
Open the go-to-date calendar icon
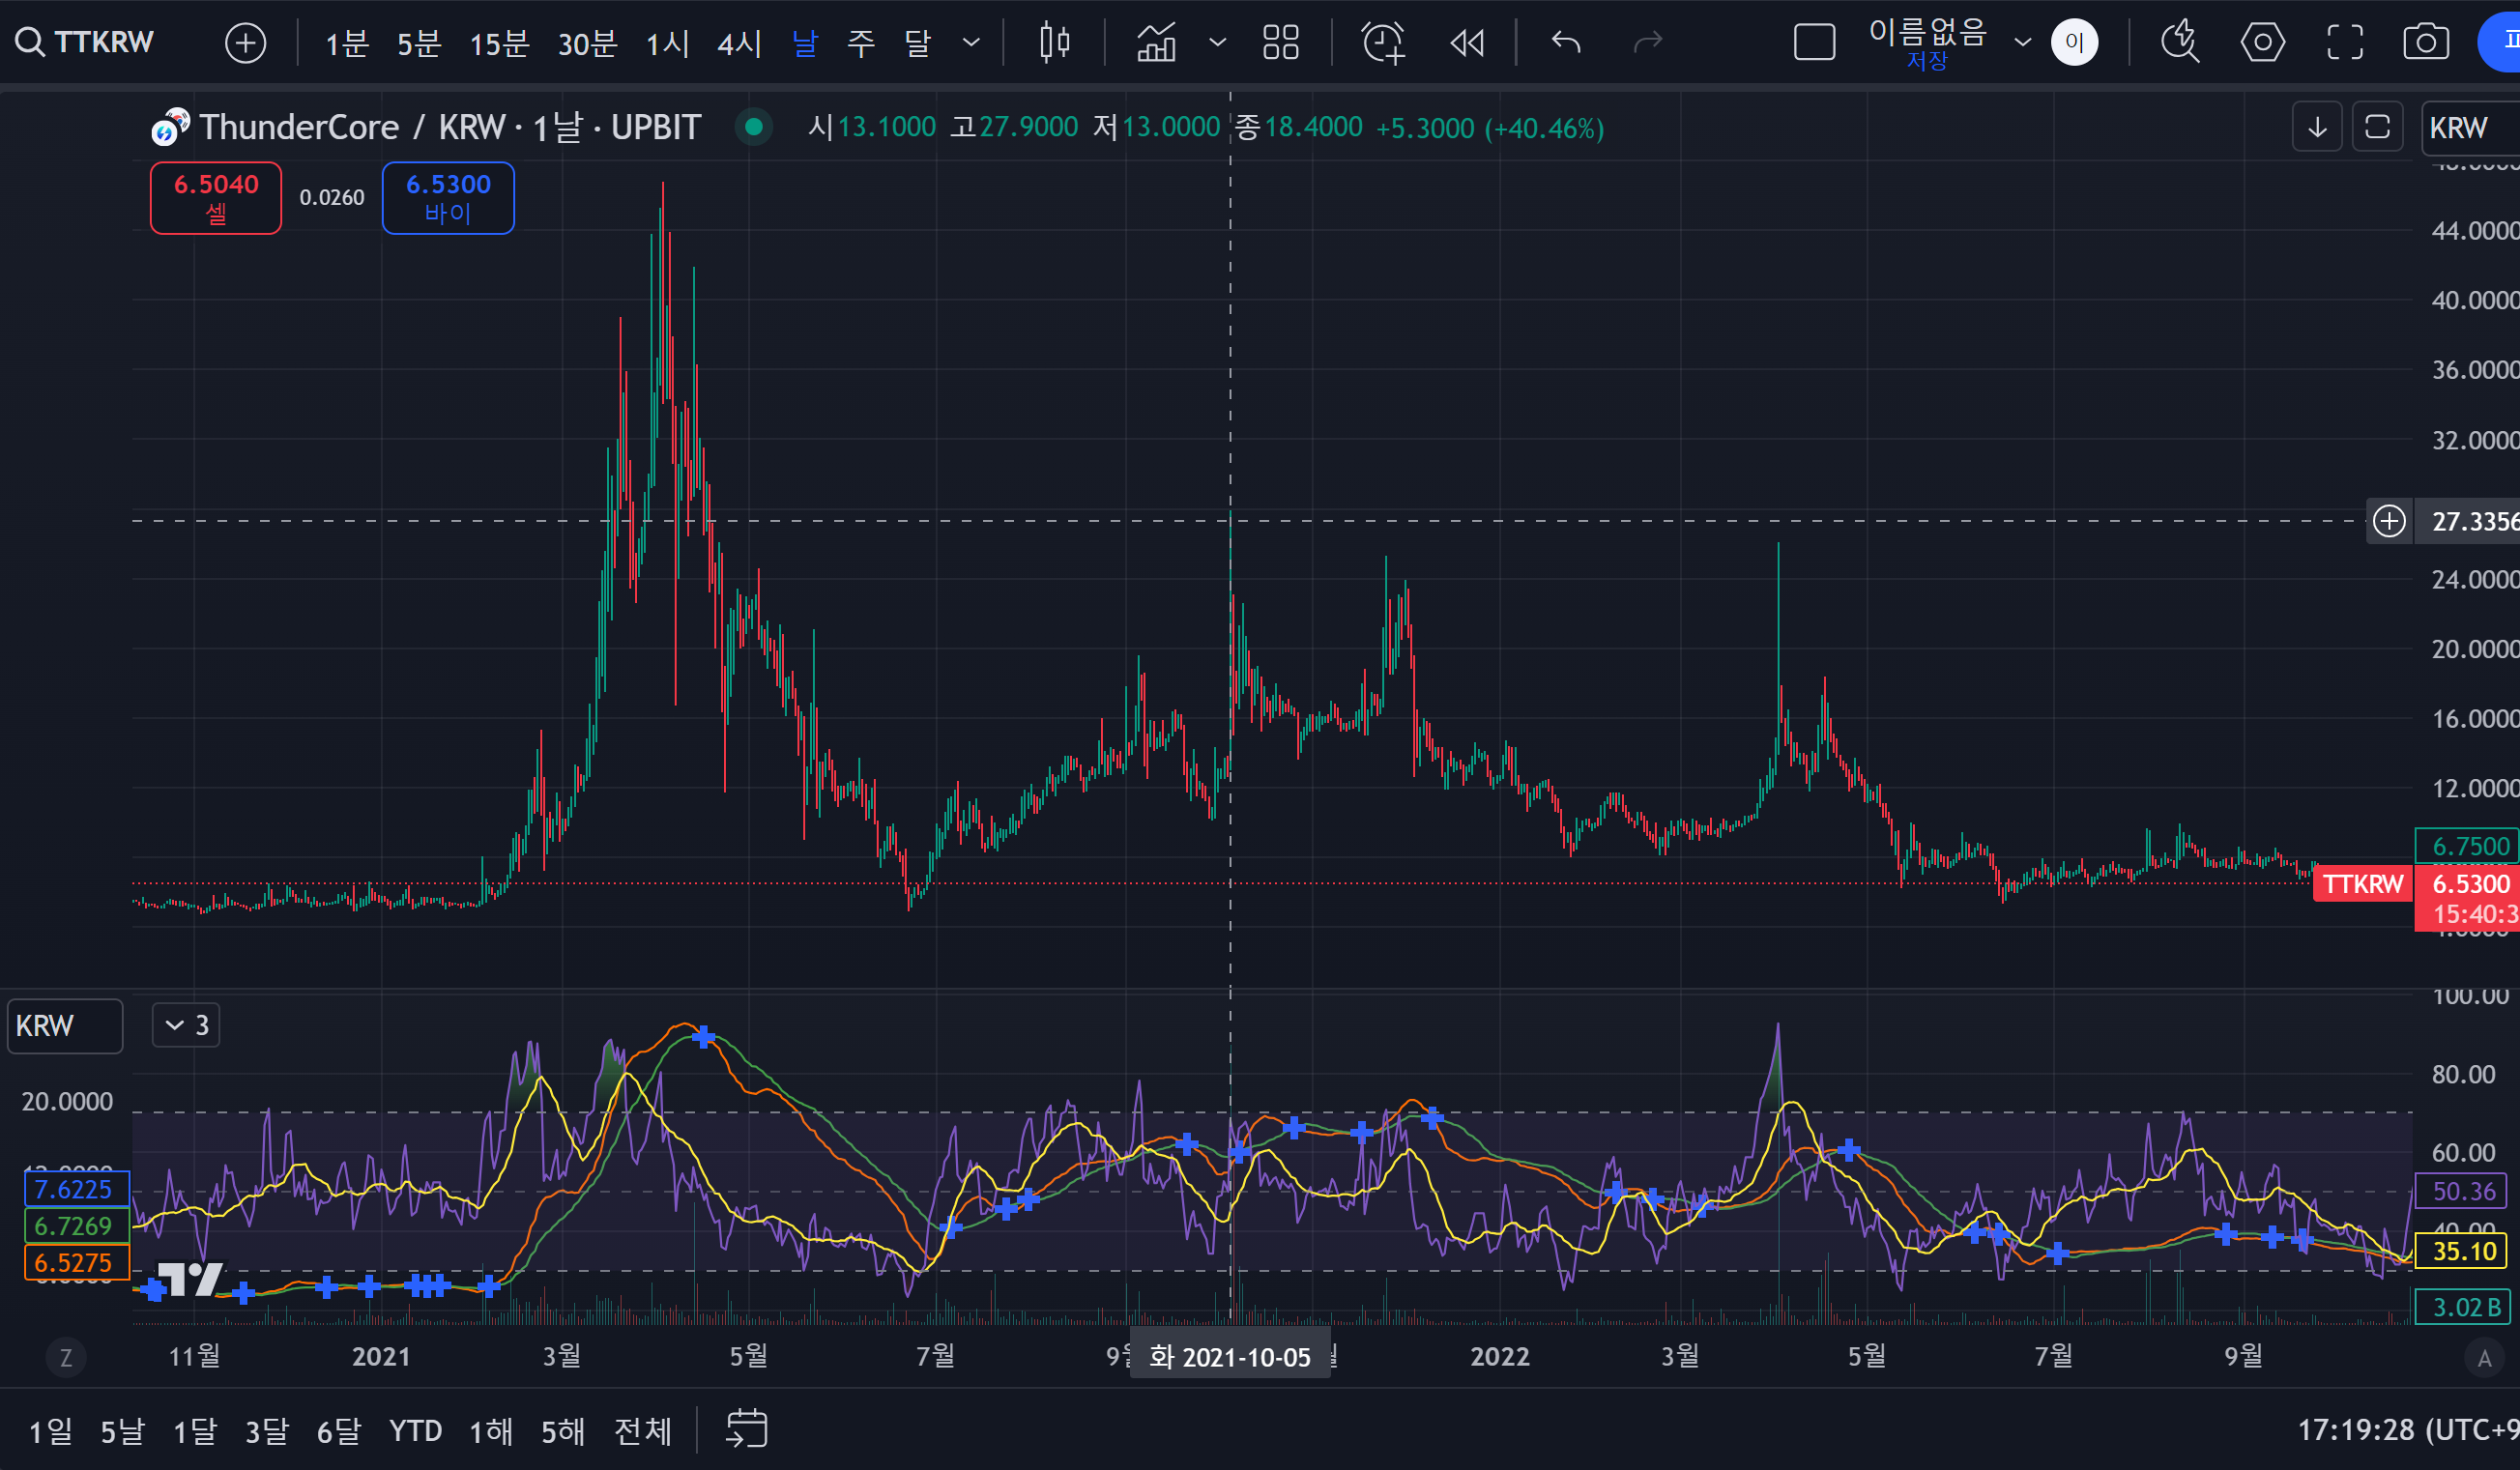coord(746,1429)
